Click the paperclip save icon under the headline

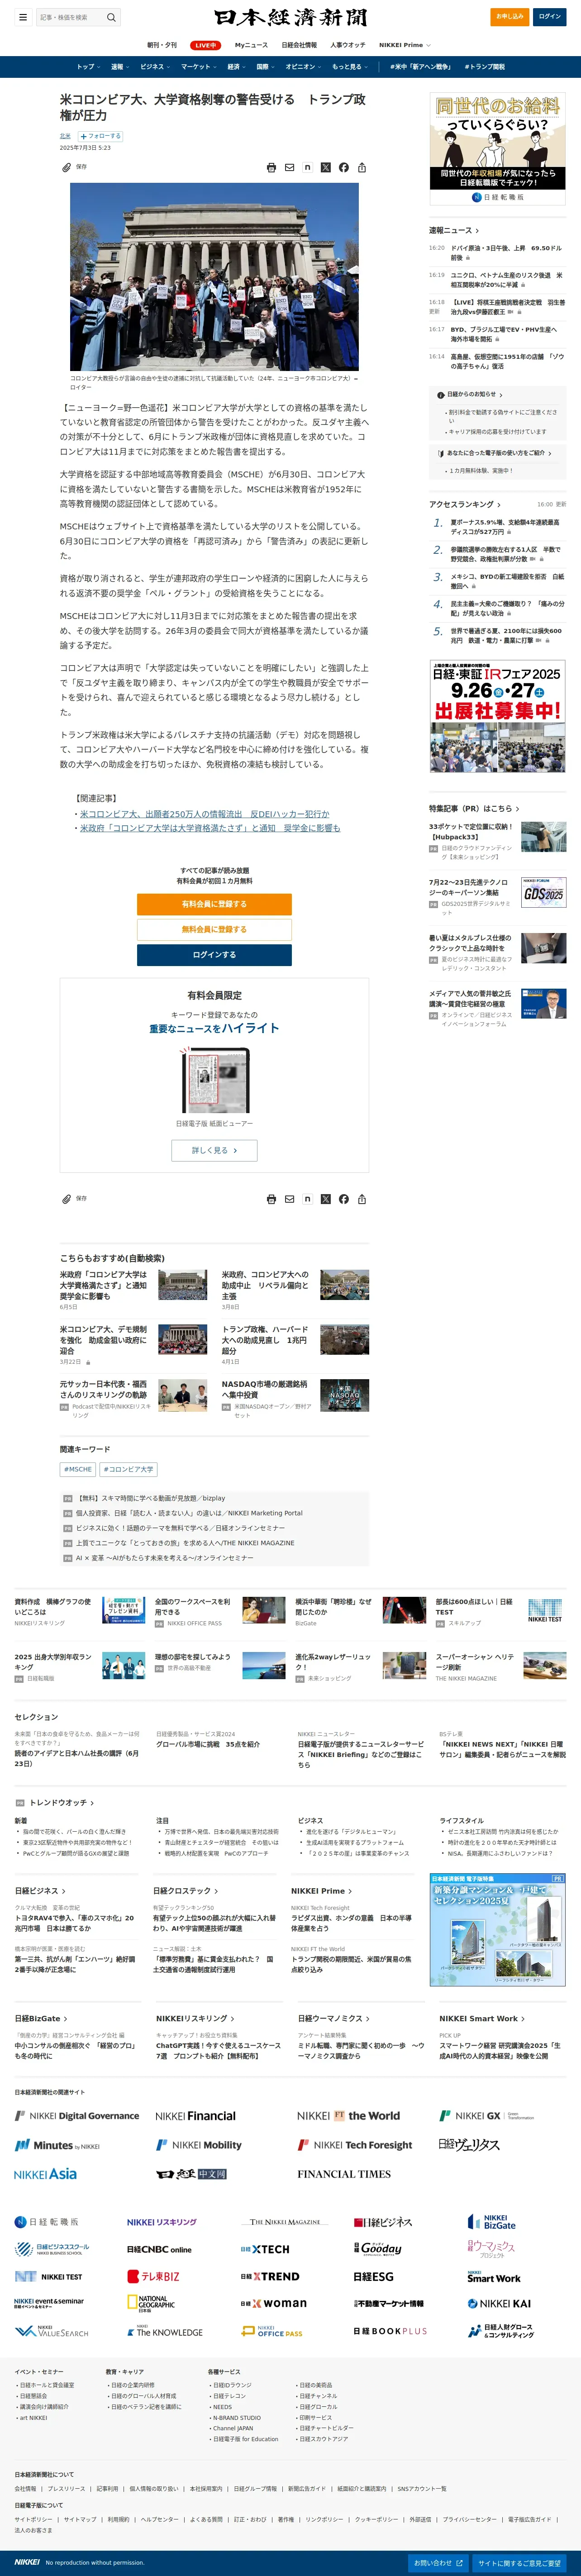(x=67, y=167)
